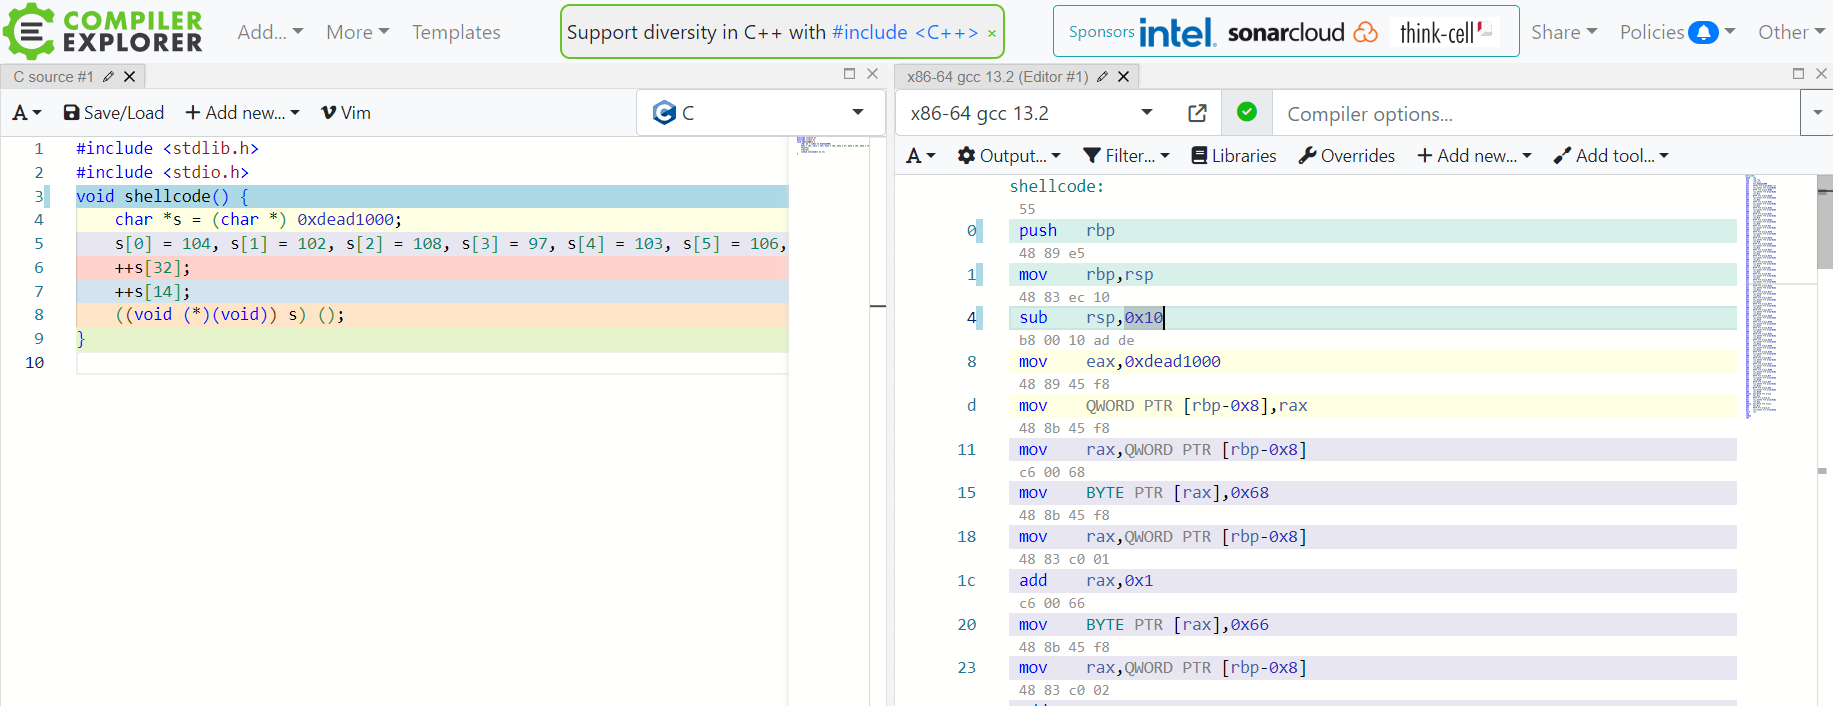This screenshot has height=706, width=1833.
Task: Click the green compilation status checkmark
Action: tap(1246, 112)
